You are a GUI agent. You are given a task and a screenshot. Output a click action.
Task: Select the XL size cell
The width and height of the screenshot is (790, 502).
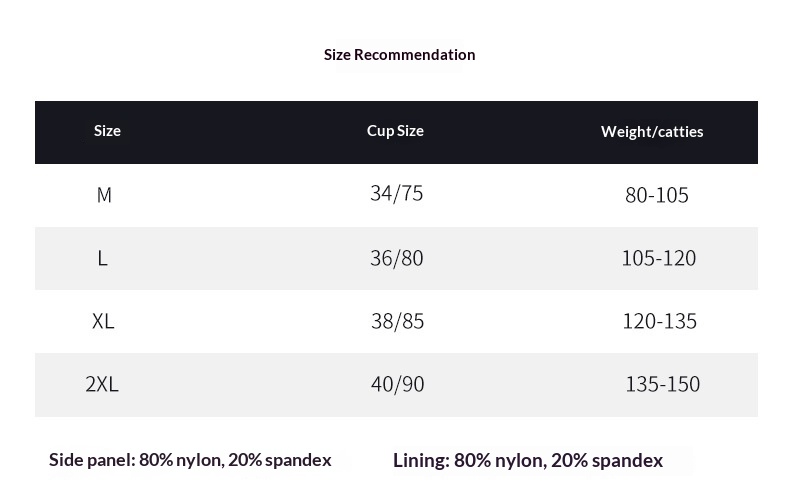pyautogui.click(x=103, y=321)
